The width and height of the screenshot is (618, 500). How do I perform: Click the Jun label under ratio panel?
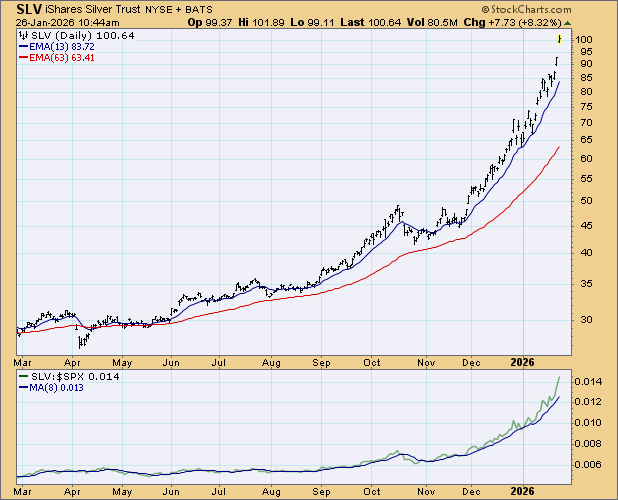click(171, 491)
